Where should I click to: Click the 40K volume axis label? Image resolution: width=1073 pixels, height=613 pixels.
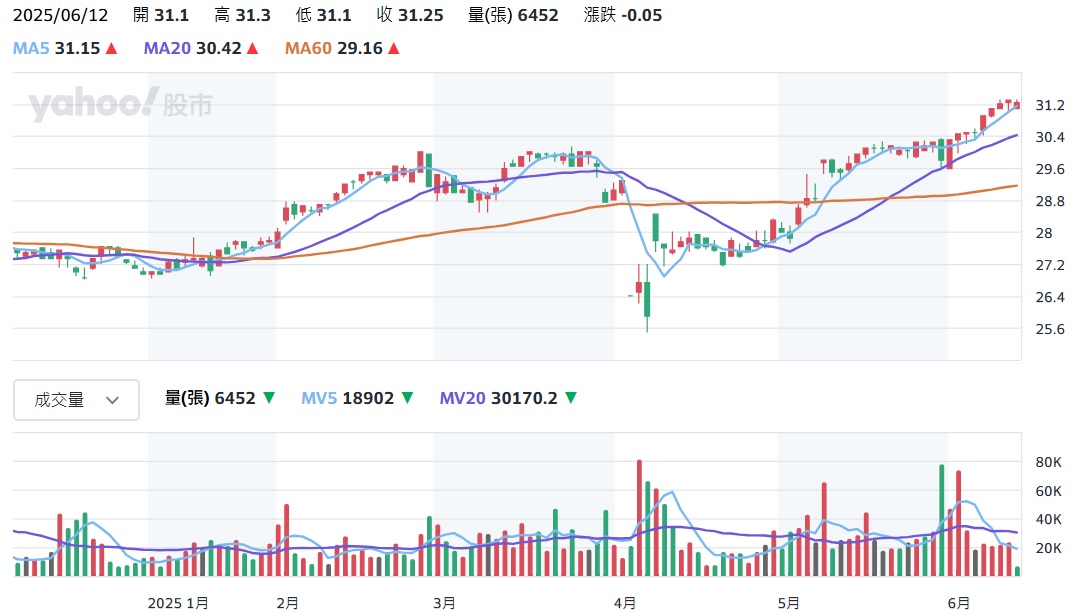[x=1048, y=519]
